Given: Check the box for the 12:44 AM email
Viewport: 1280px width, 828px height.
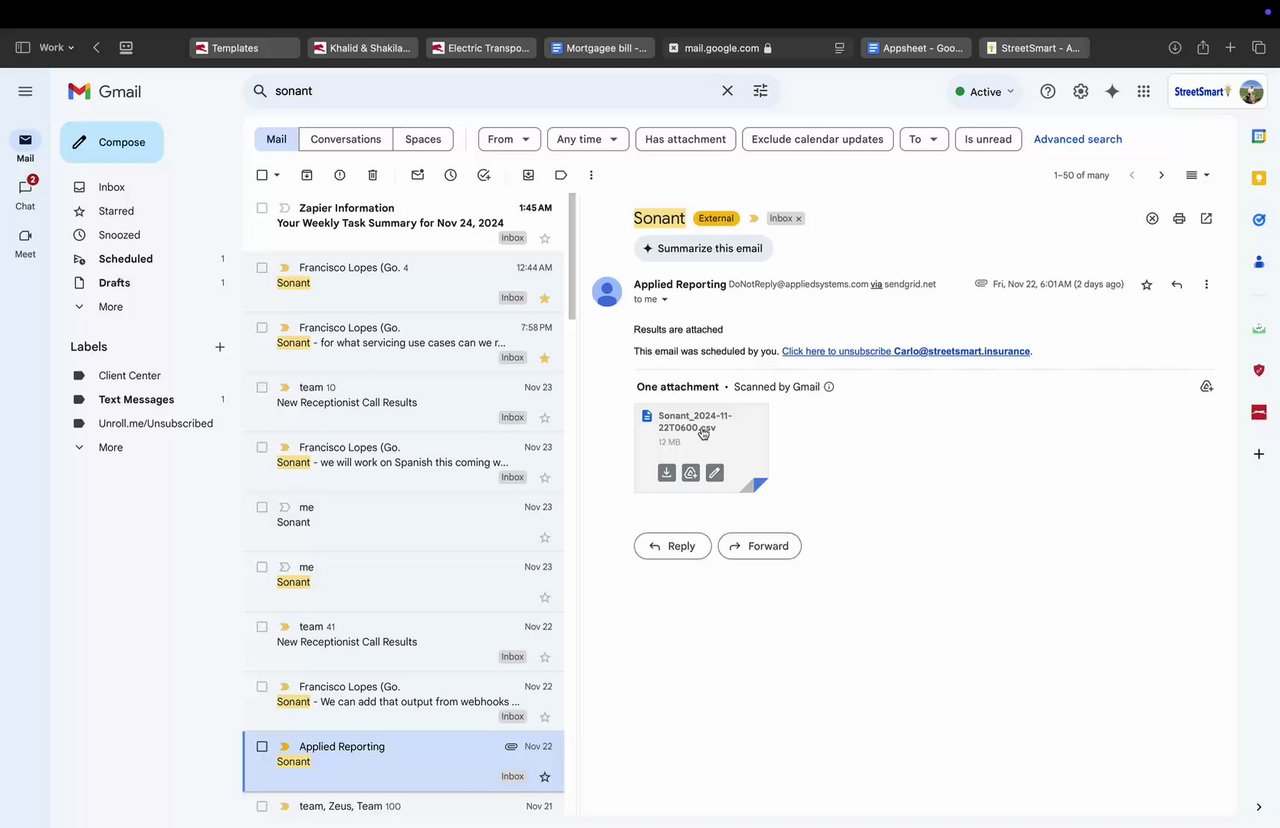Looking at the screenshot, I should click(x=262, y=268).
